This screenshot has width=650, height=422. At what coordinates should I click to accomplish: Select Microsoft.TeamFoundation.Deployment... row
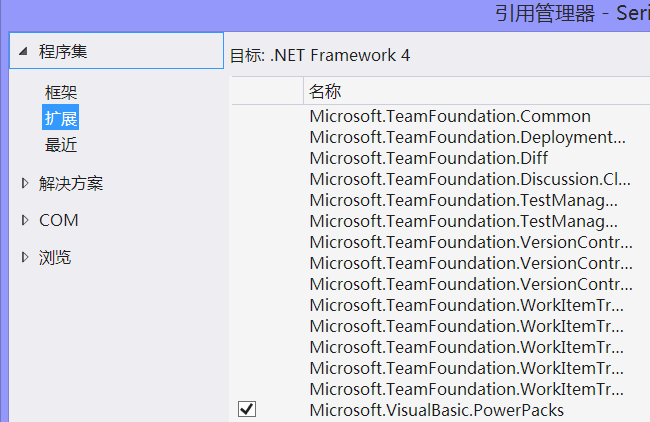click(x=468, y=137)
